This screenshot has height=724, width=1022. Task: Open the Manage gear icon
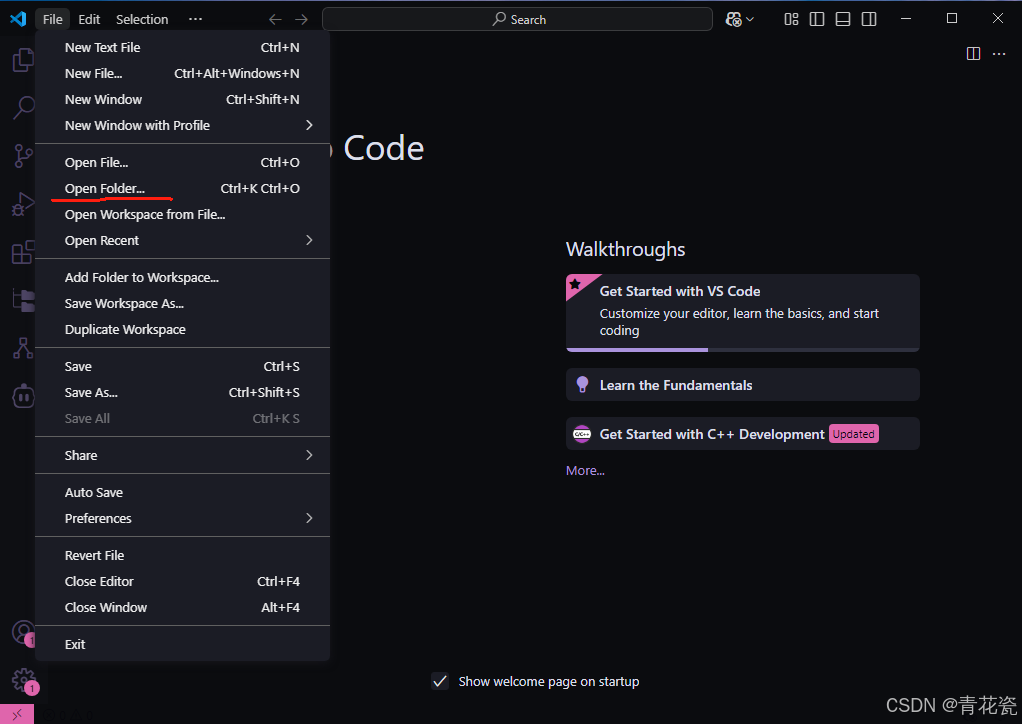[x=23, y=680]
